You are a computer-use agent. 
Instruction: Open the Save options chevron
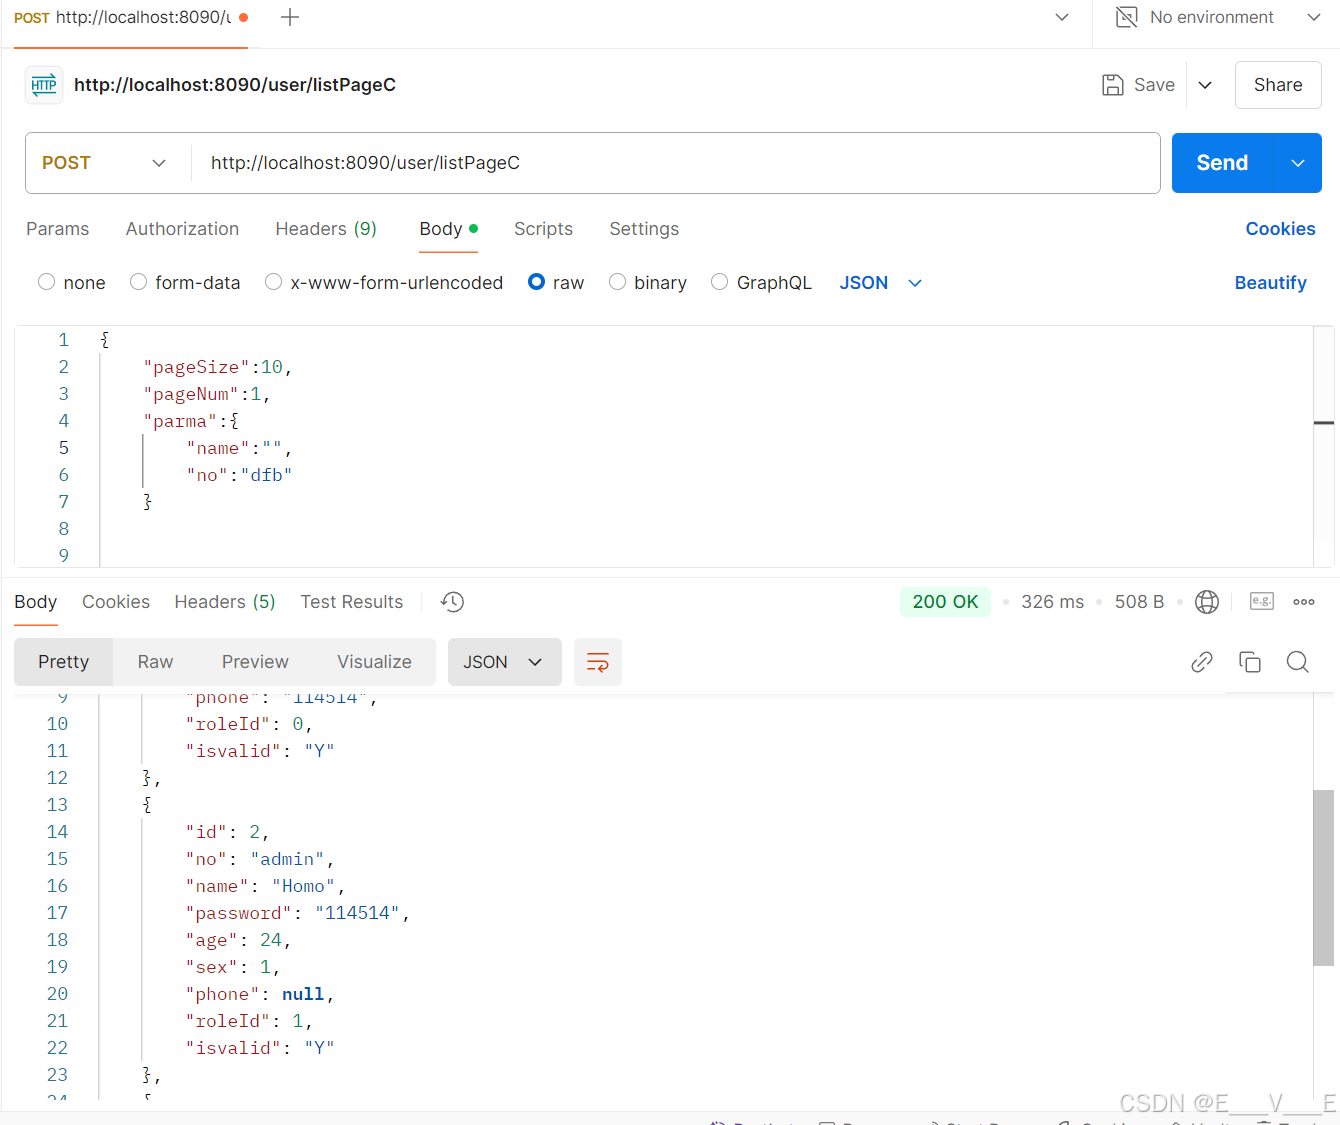[1205, 85]
